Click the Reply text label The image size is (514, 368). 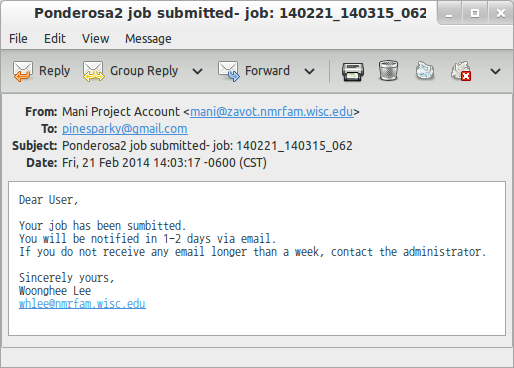[x=54, y=71]
